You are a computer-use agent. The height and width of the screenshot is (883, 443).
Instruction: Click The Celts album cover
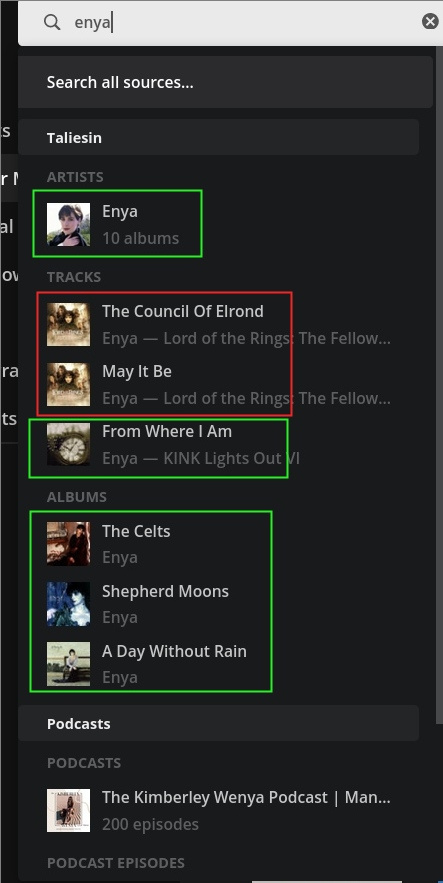(x=68, y=543)
